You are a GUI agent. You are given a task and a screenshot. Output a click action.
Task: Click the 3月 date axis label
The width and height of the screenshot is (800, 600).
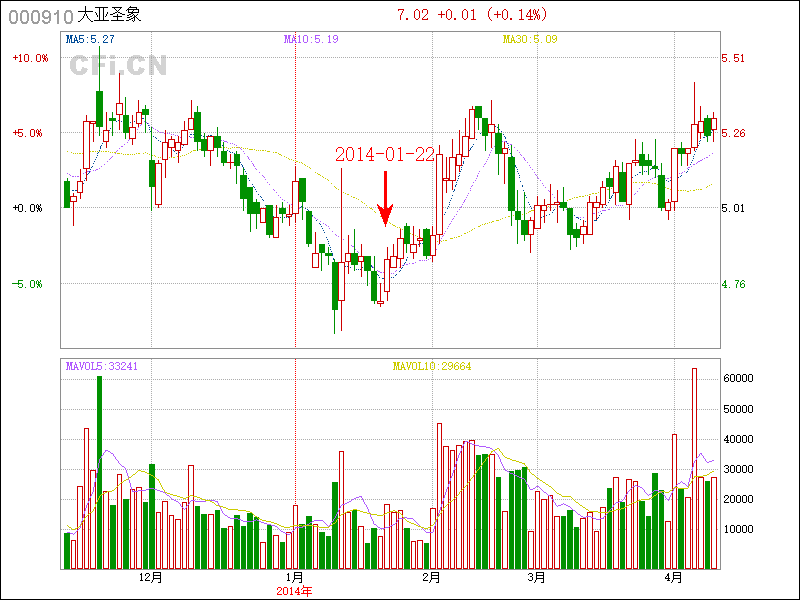(x=537, y=578)
